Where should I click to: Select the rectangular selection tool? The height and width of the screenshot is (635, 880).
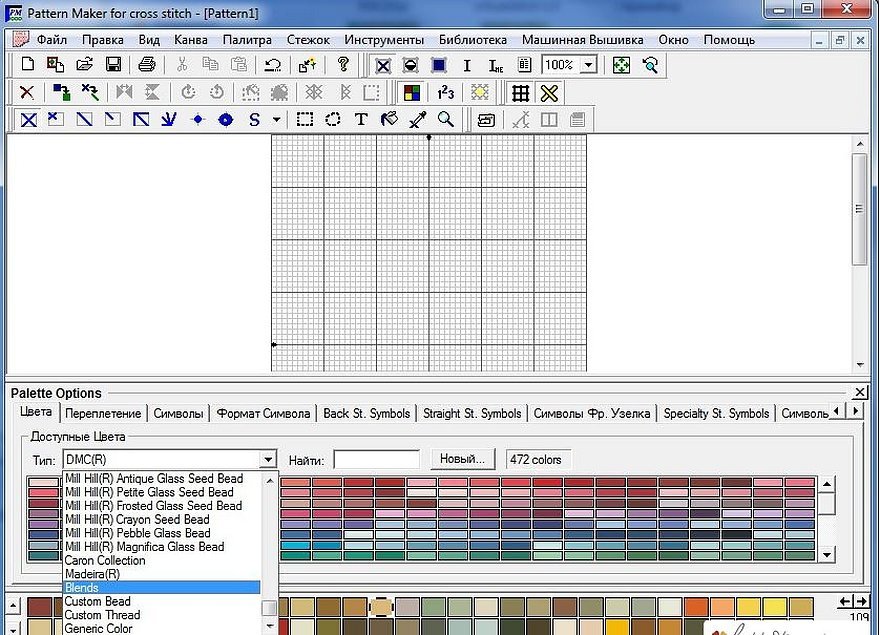point(305,119)
